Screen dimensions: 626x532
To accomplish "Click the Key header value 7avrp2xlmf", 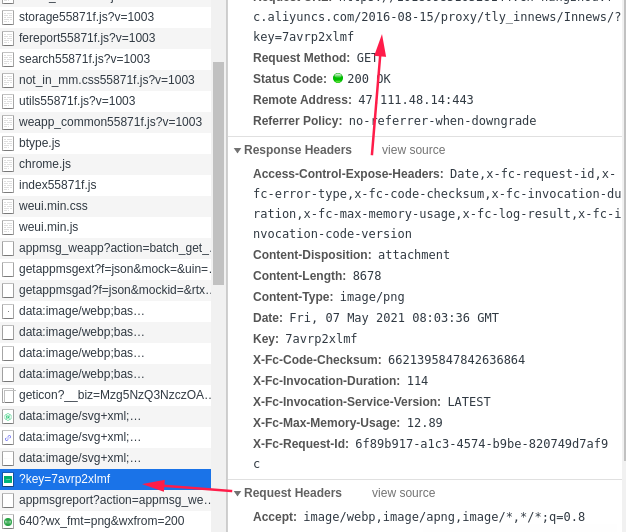I will coord(321,339).
